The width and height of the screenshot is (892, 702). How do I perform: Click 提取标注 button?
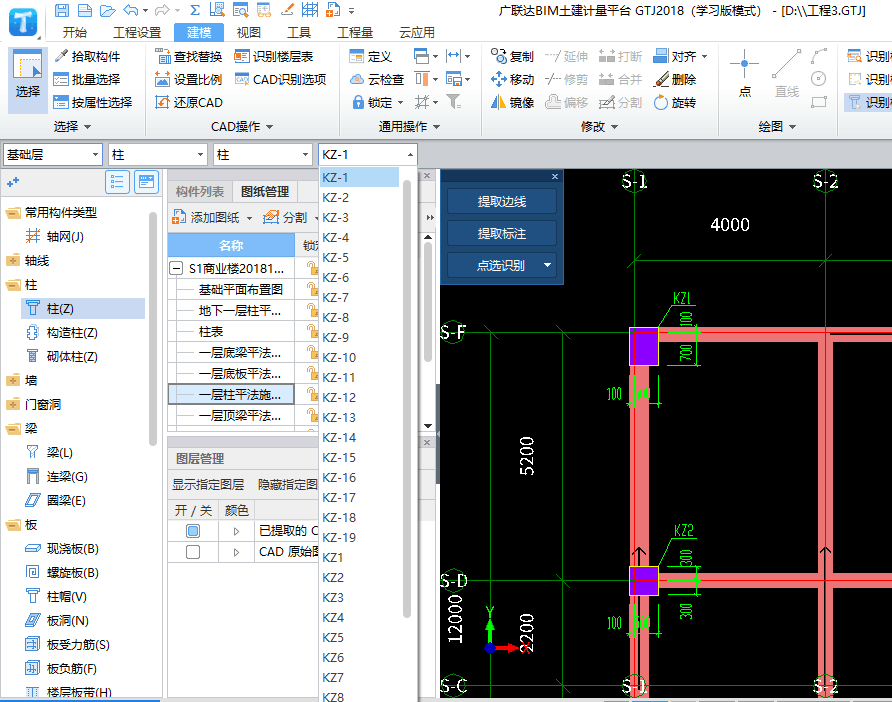coord(502,233)
